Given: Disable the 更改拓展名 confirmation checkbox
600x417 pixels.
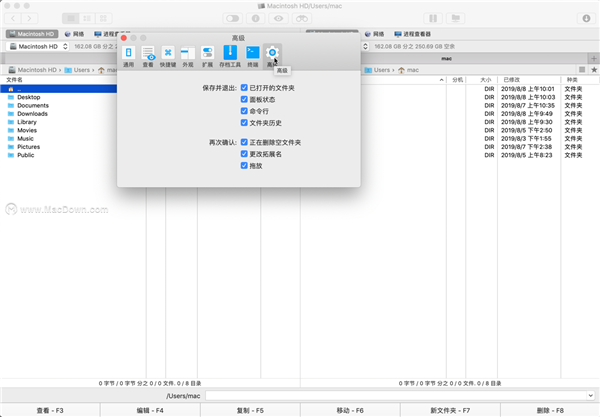Looking at the screenshot, I should (x=244, y=154).
